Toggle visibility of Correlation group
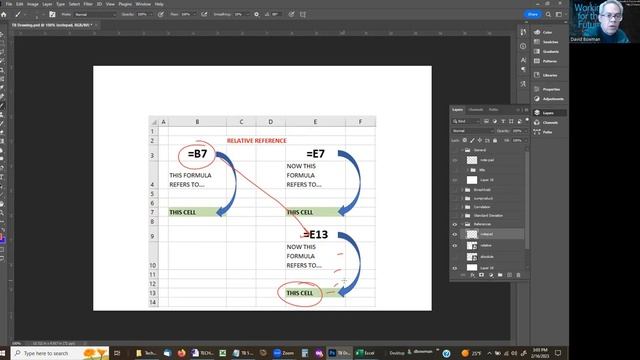This screenshot has height=360, width=640. click(455, 207)
